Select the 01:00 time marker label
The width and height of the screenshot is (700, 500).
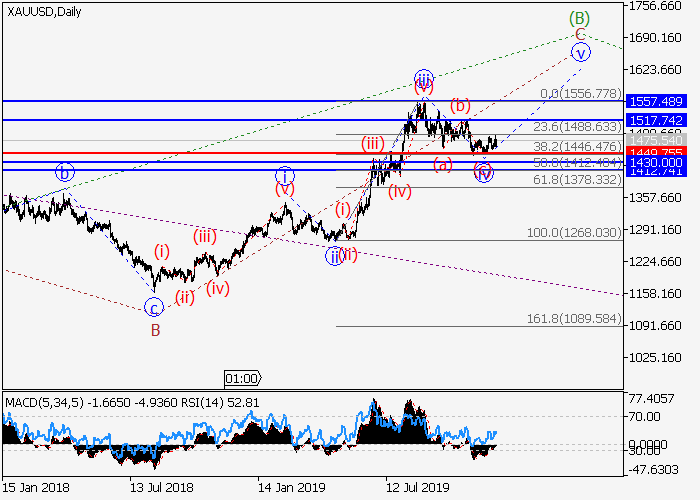(x=242, y=379)
